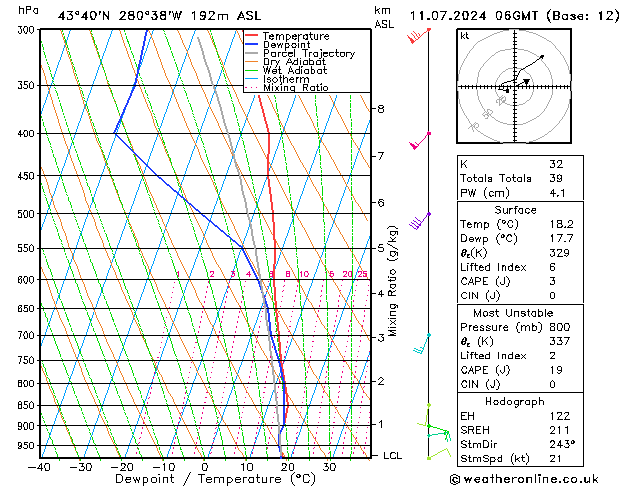Click the hodograph circle plot
The width and height of the screenshot is (629, 486).
pyautogui.click(x=510, y=88)
